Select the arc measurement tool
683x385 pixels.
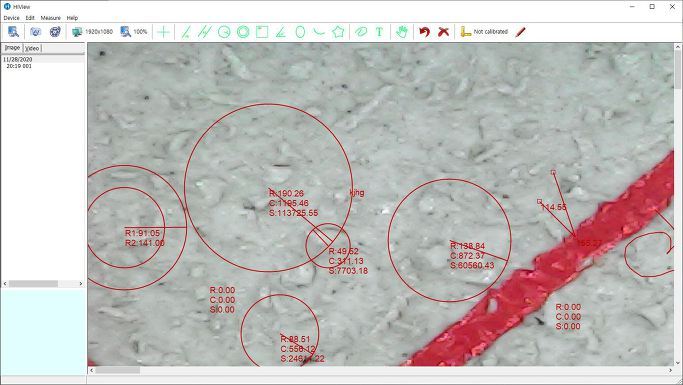coord(319,32)
